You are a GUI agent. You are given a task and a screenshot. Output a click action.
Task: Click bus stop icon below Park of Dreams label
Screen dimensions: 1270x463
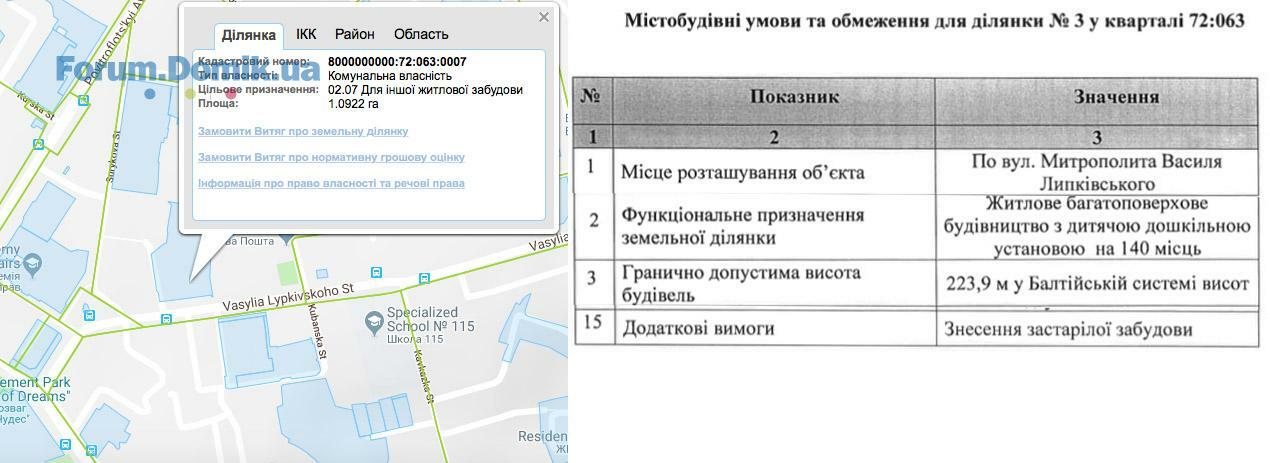click(66, 444)
